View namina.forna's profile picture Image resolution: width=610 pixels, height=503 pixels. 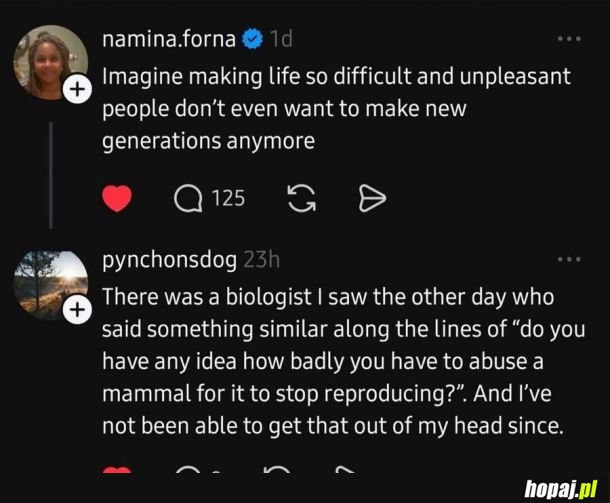tap(50, 62)
